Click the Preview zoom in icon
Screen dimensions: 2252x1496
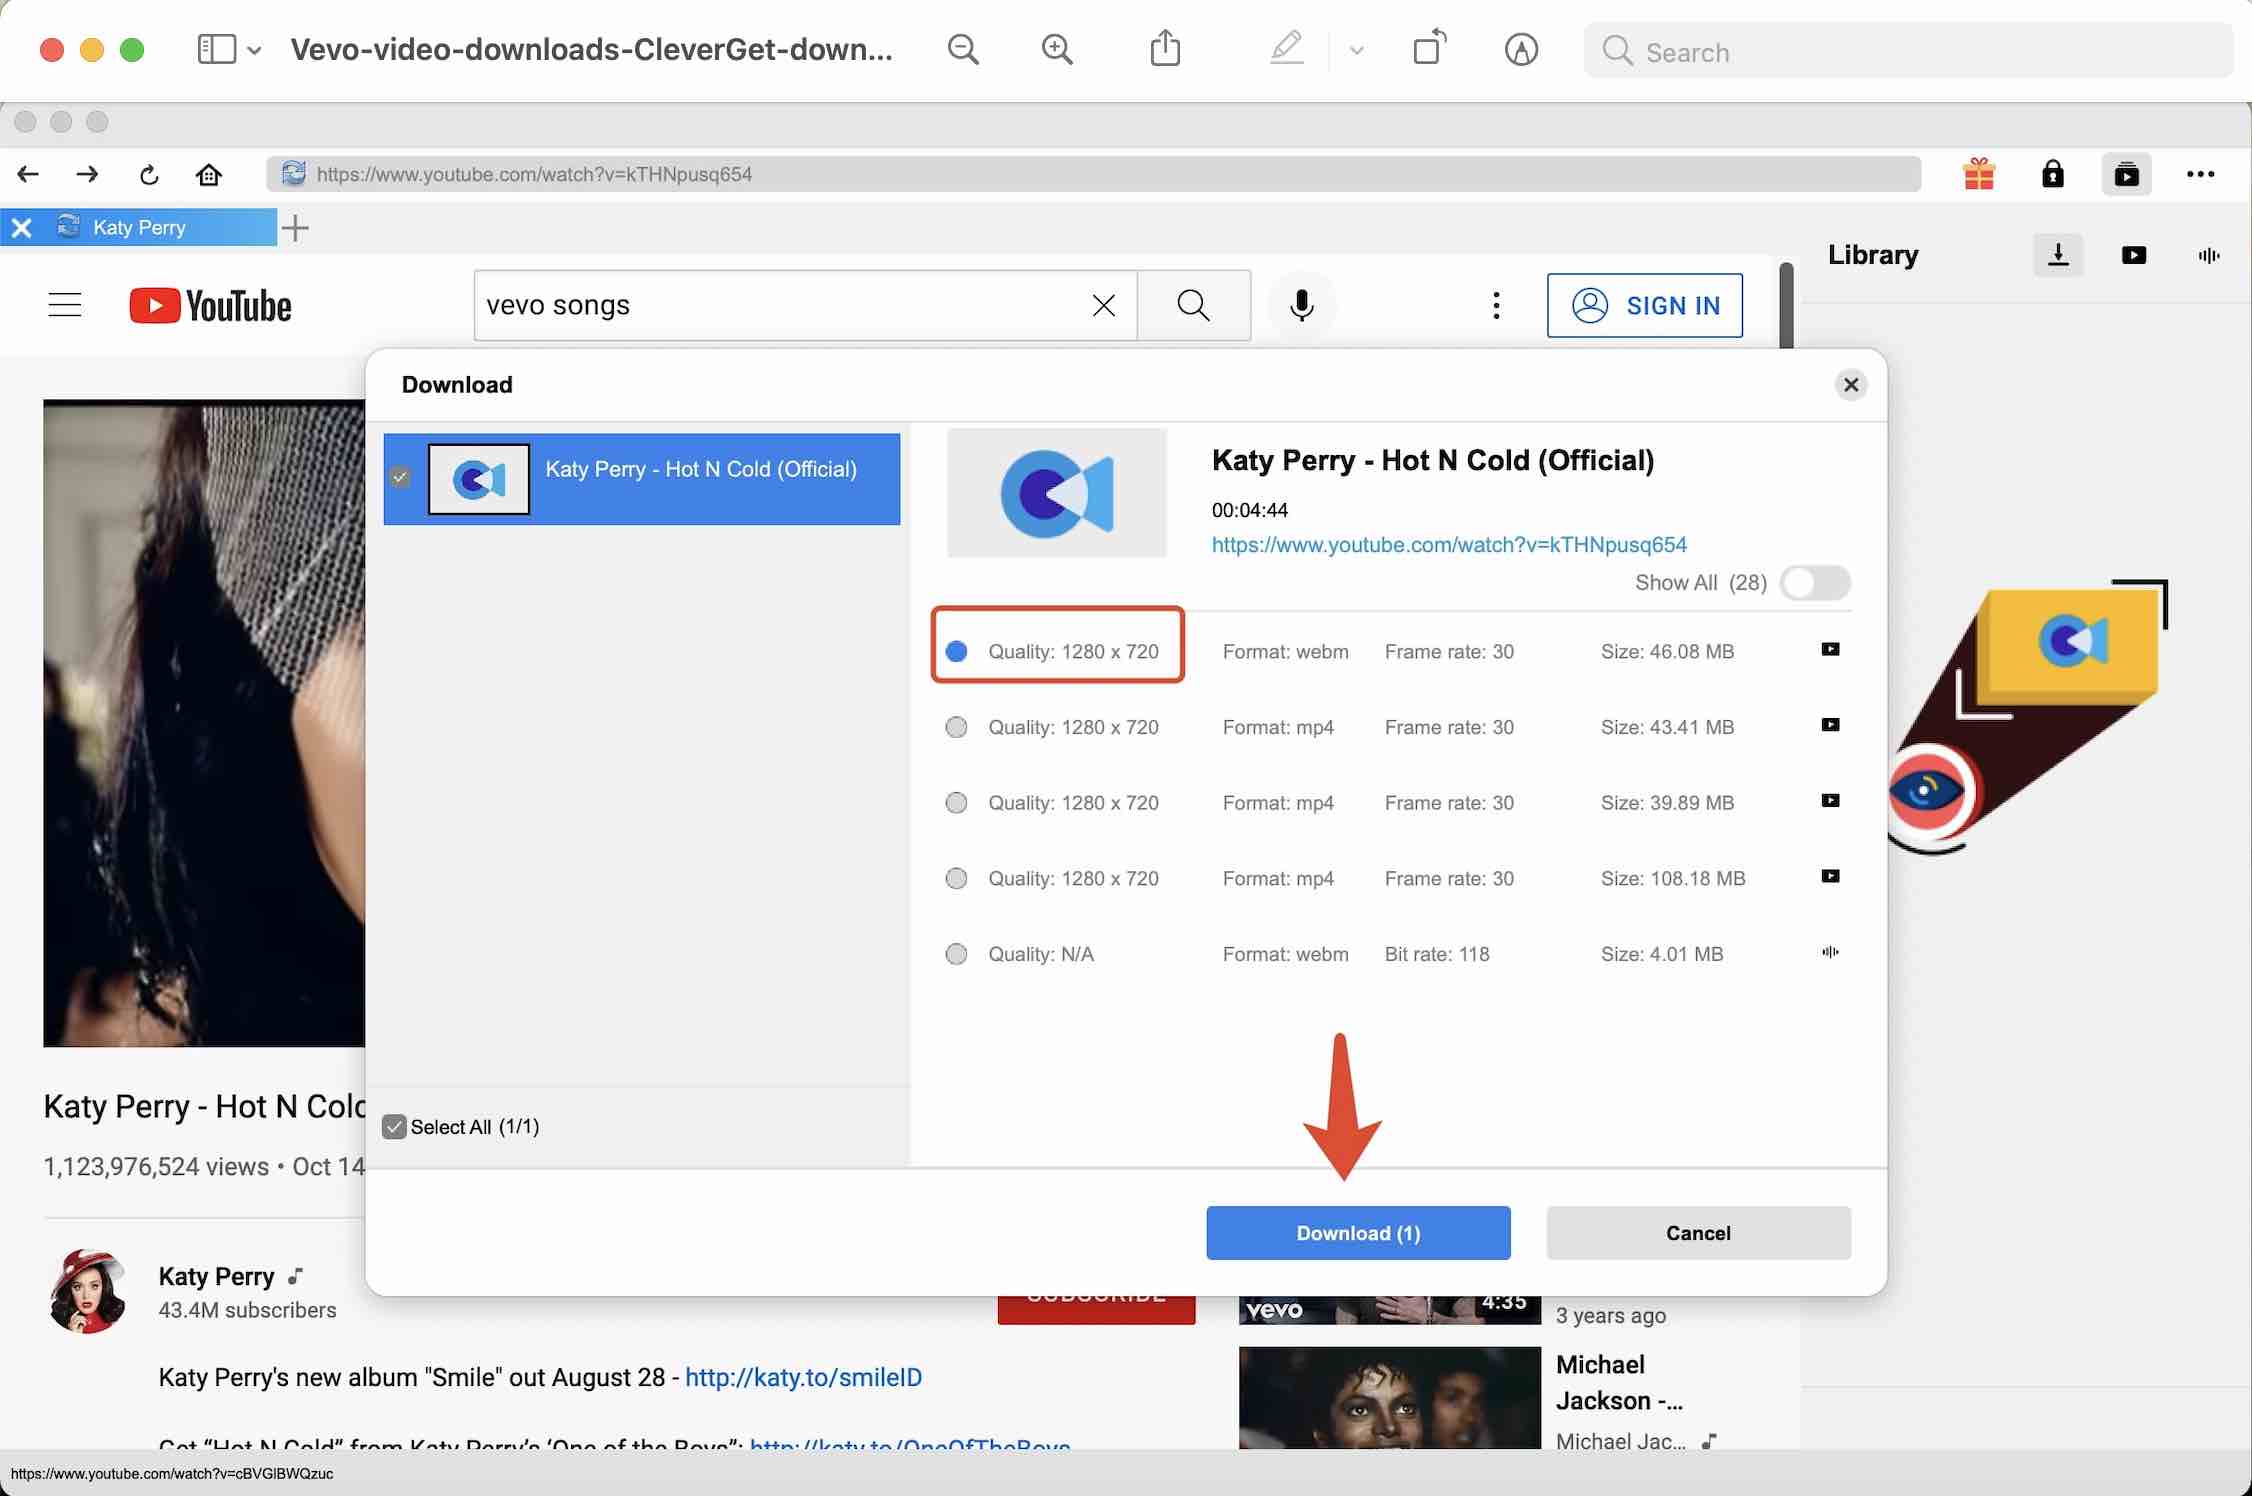click(1057, 50)
